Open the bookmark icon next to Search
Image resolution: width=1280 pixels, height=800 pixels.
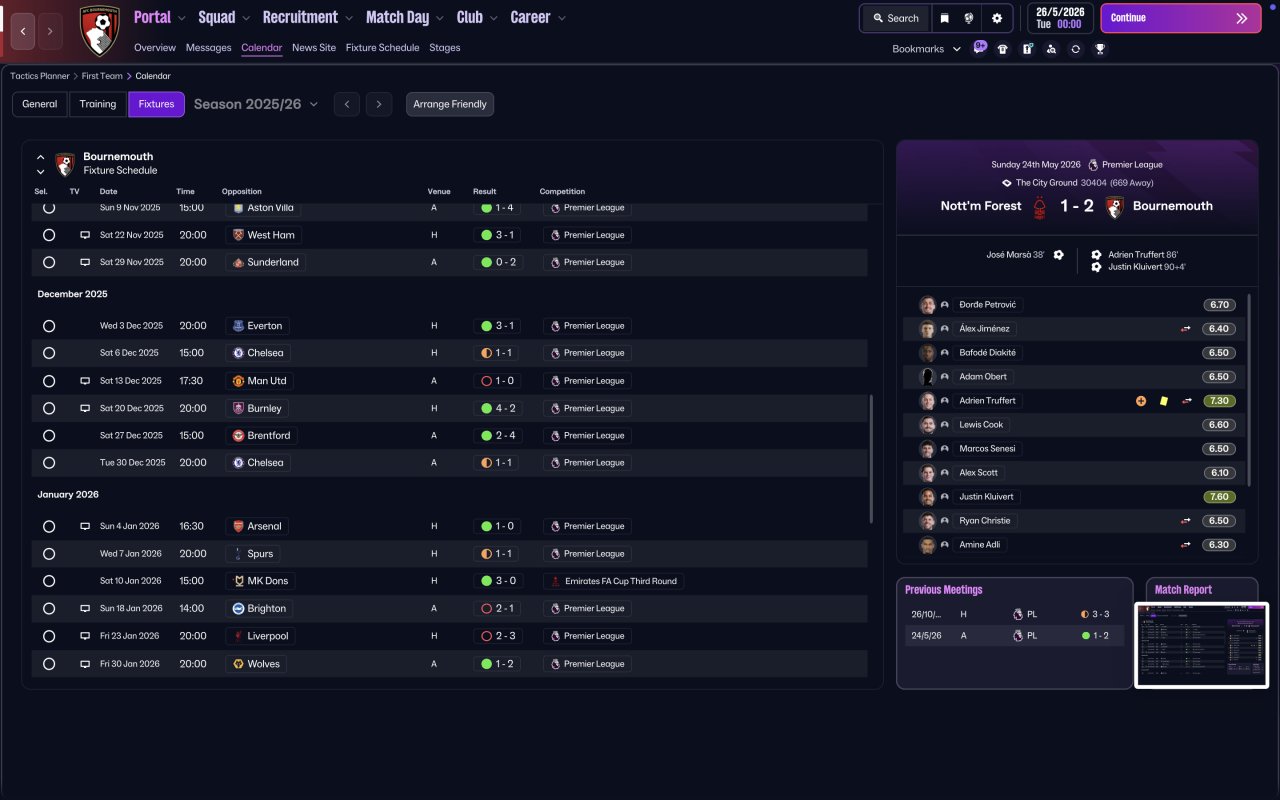[x=944, y=18]
